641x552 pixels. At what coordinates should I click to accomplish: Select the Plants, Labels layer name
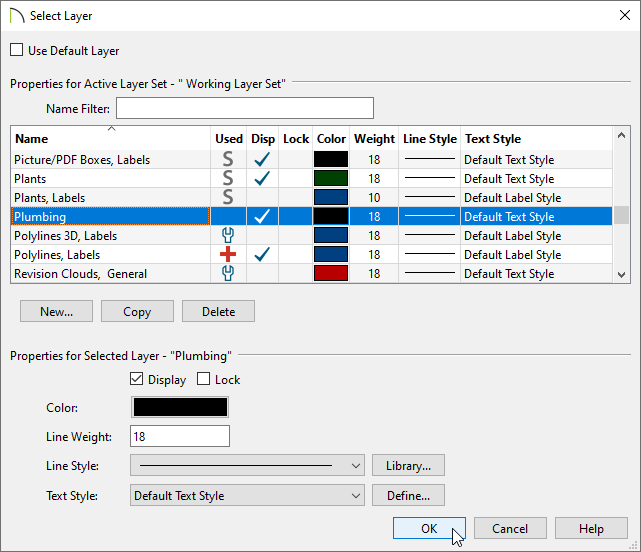click(x=49, y=198)
